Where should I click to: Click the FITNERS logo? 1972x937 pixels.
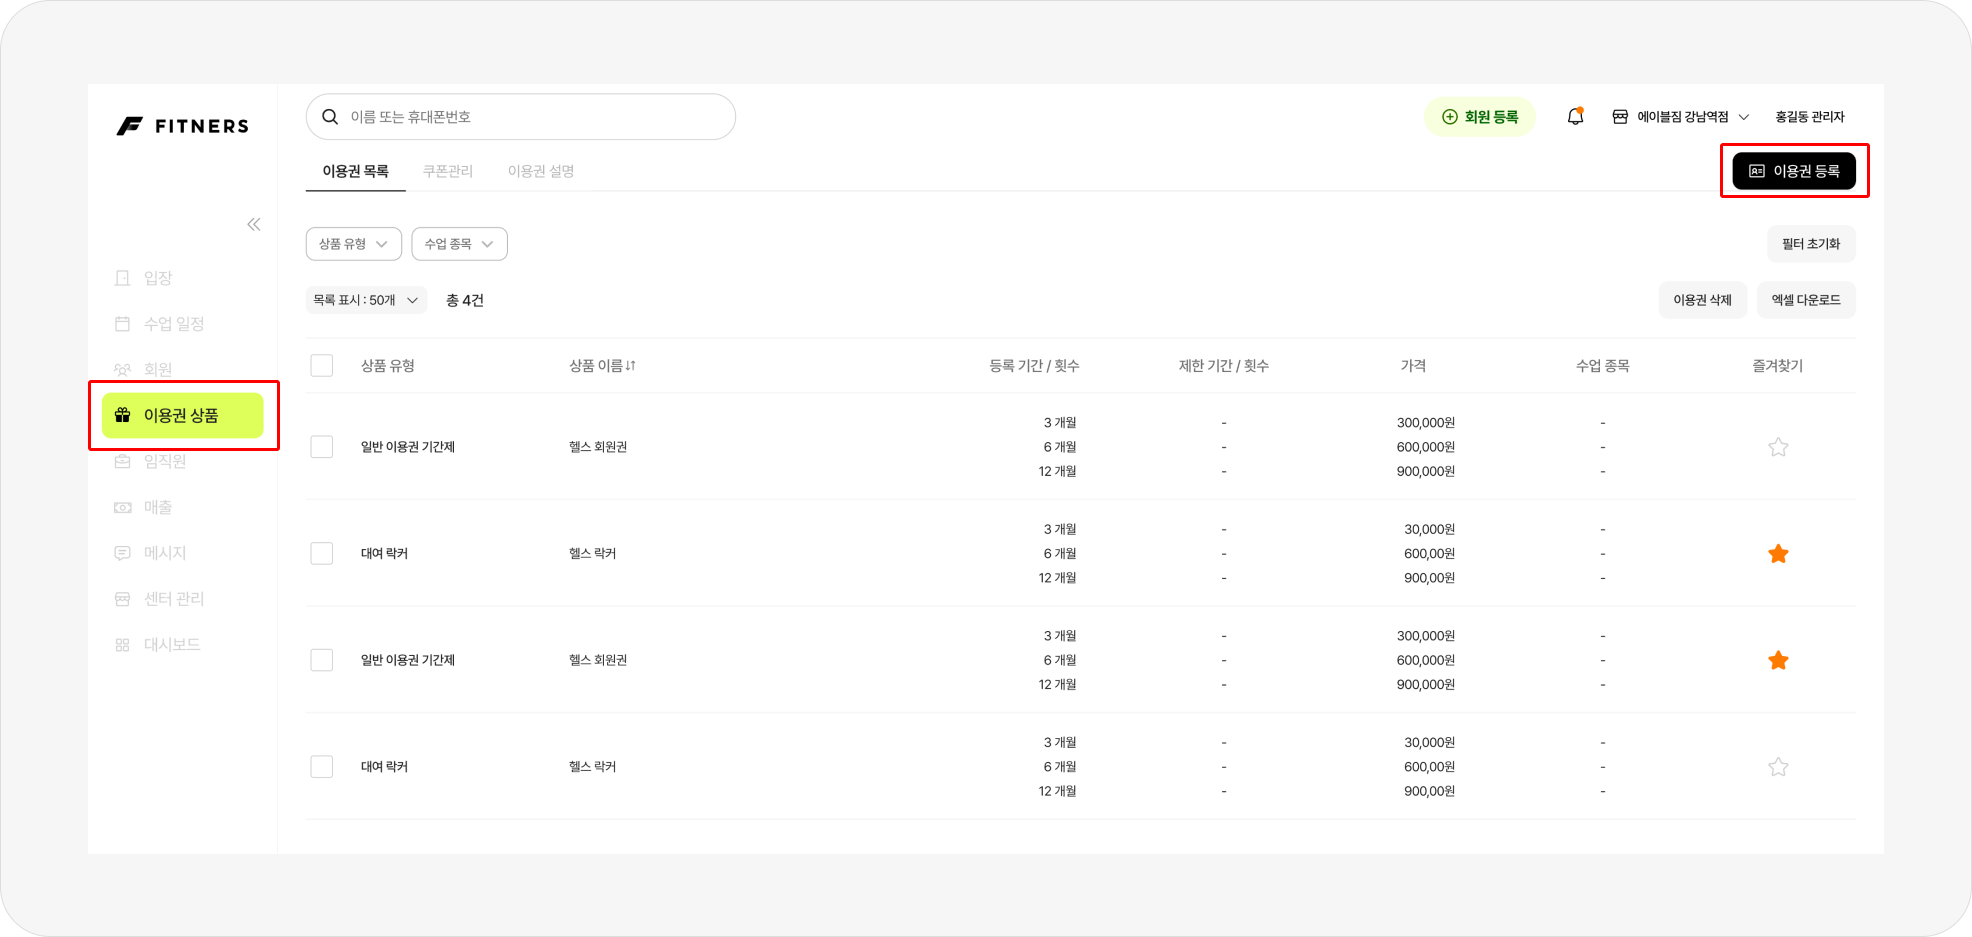coord(183,126)
